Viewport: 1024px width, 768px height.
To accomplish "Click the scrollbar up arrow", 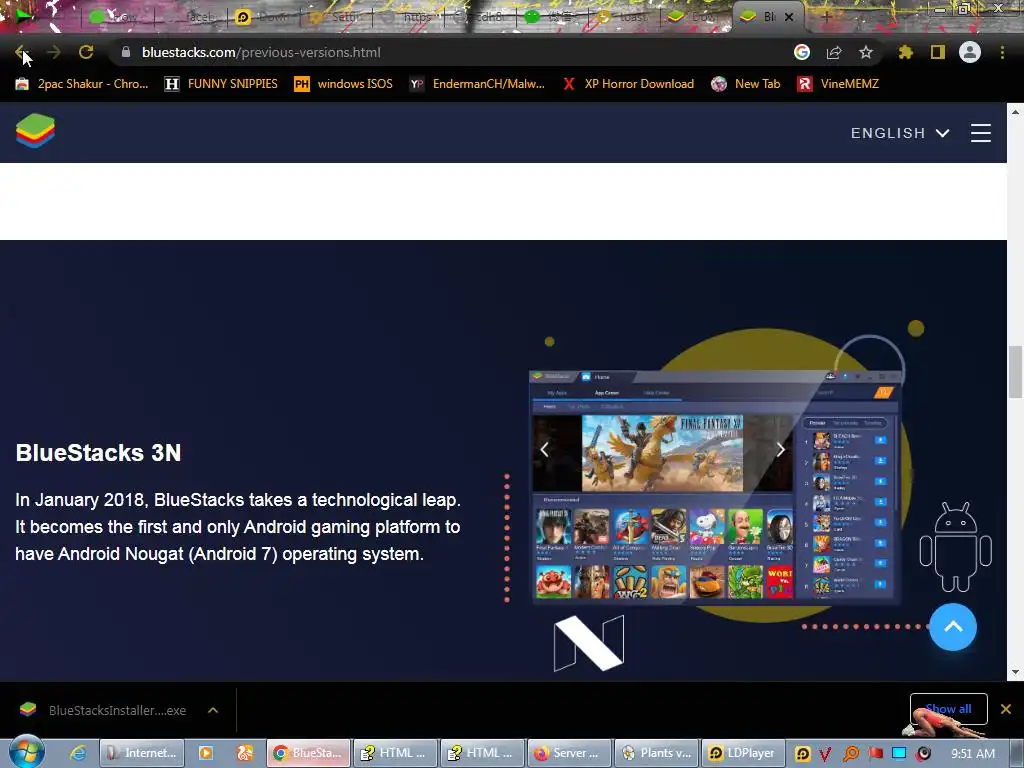I will 1015,111.
